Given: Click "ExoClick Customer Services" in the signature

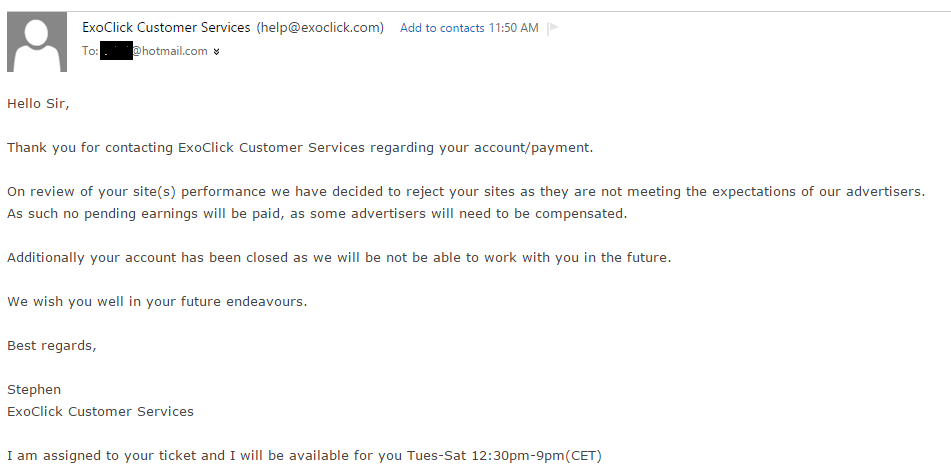Looking at the screenshot, I should point(100,411).
